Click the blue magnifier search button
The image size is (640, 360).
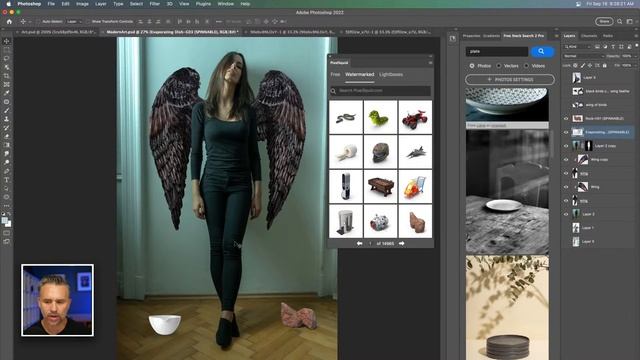541,51
